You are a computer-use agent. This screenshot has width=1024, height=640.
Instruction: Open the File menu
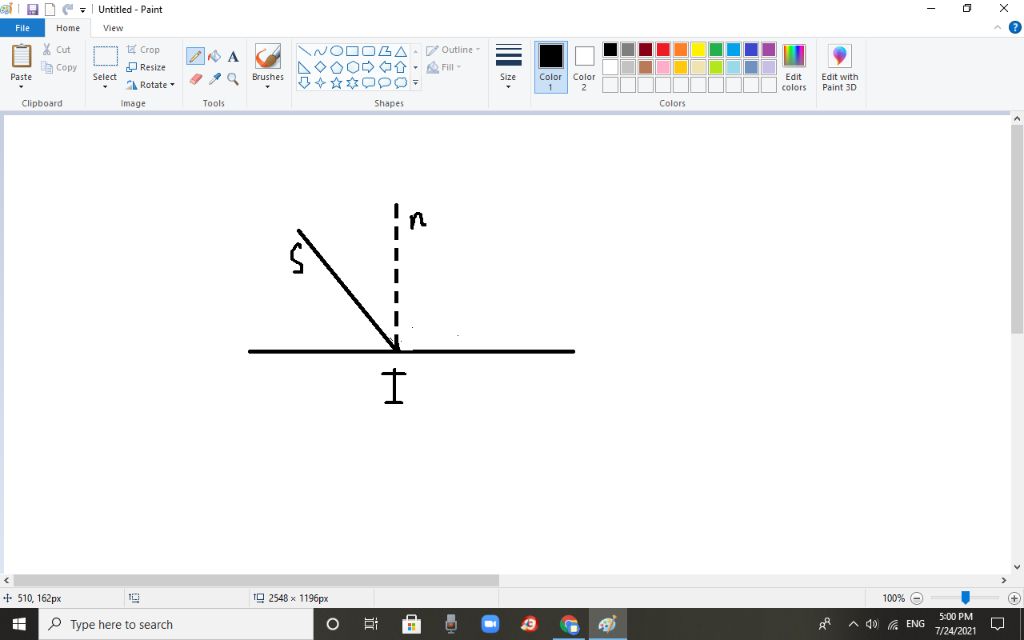22,28
